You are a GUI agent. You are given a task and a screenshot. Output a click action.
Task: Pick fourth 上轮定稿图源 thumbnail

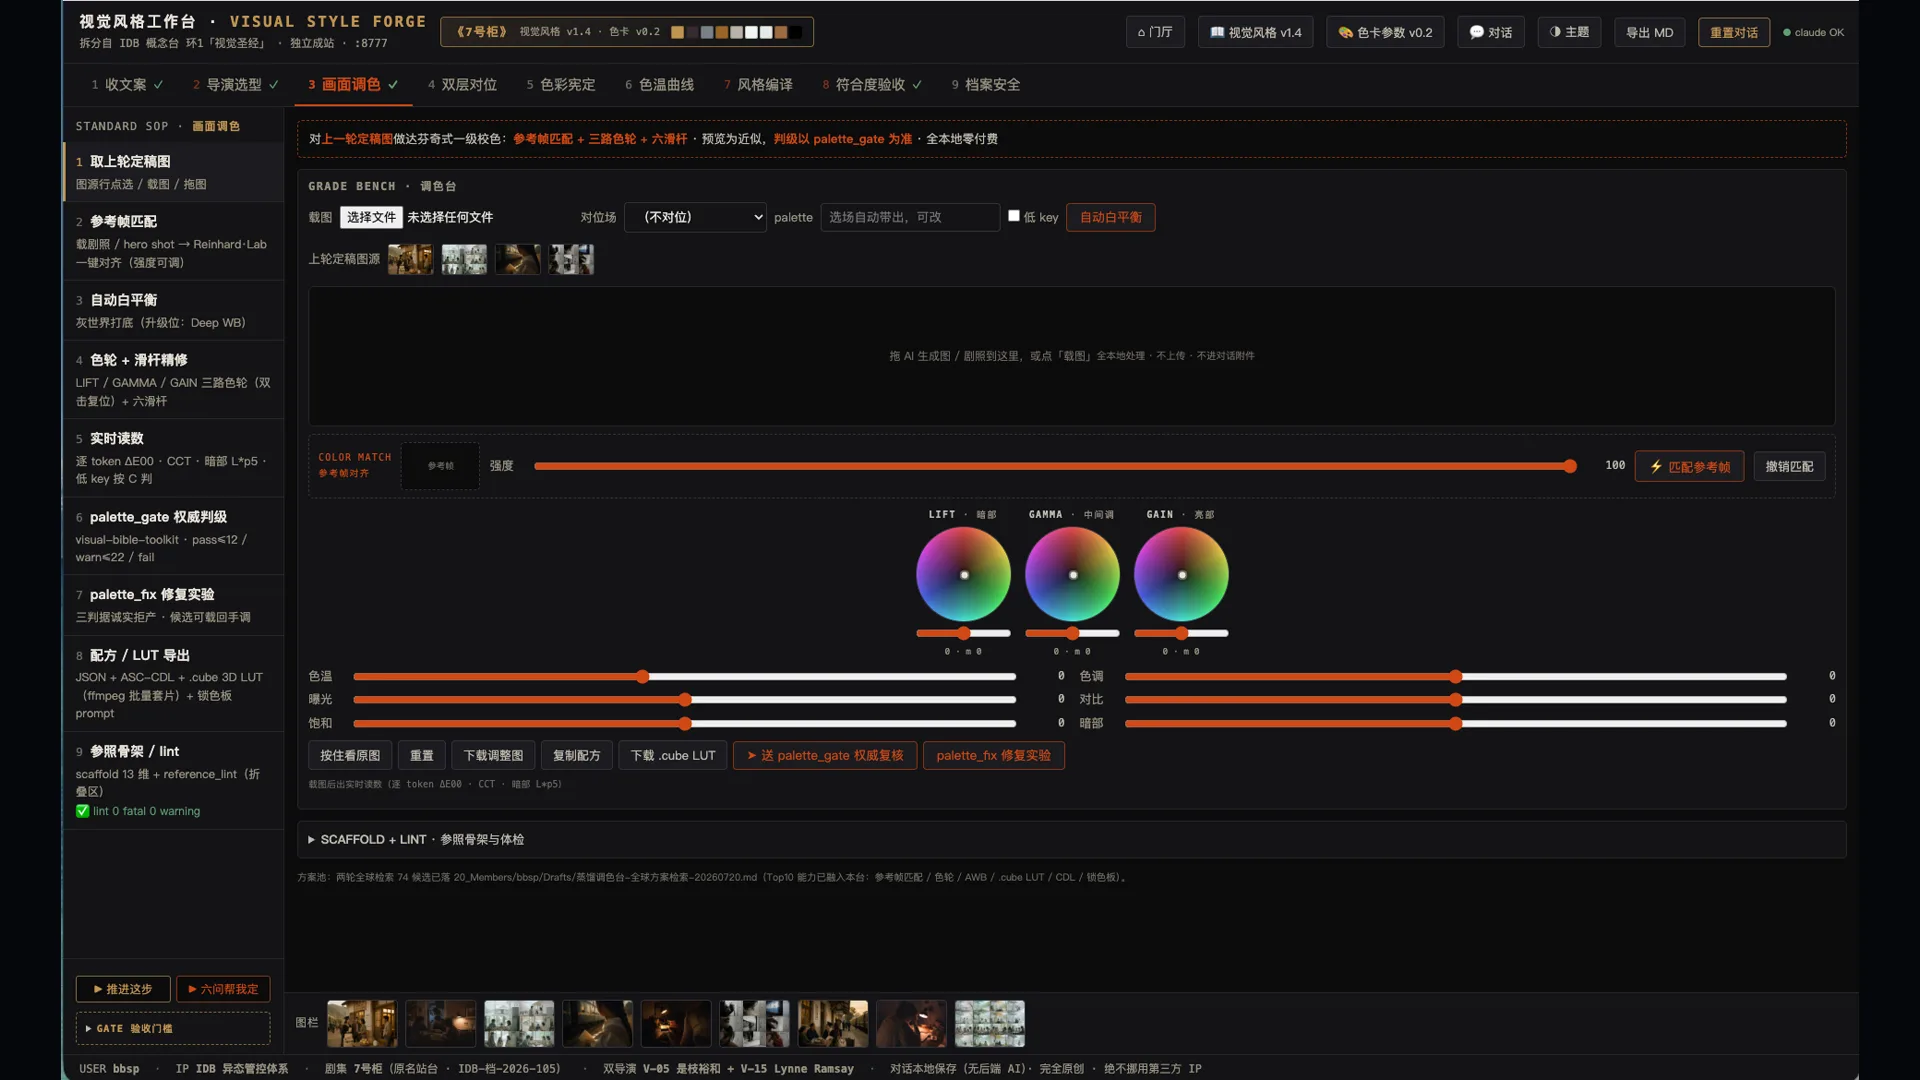(x=571, y=259)
